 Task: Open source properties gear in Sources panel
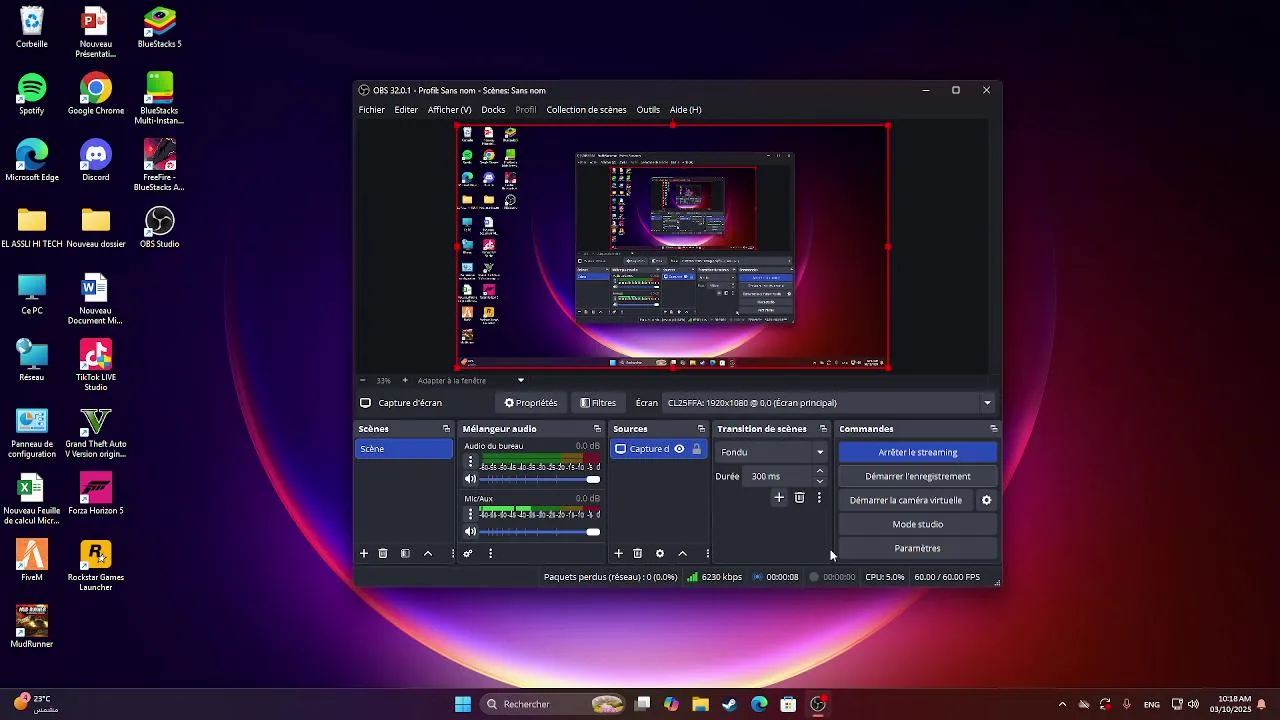click(660, 553)
